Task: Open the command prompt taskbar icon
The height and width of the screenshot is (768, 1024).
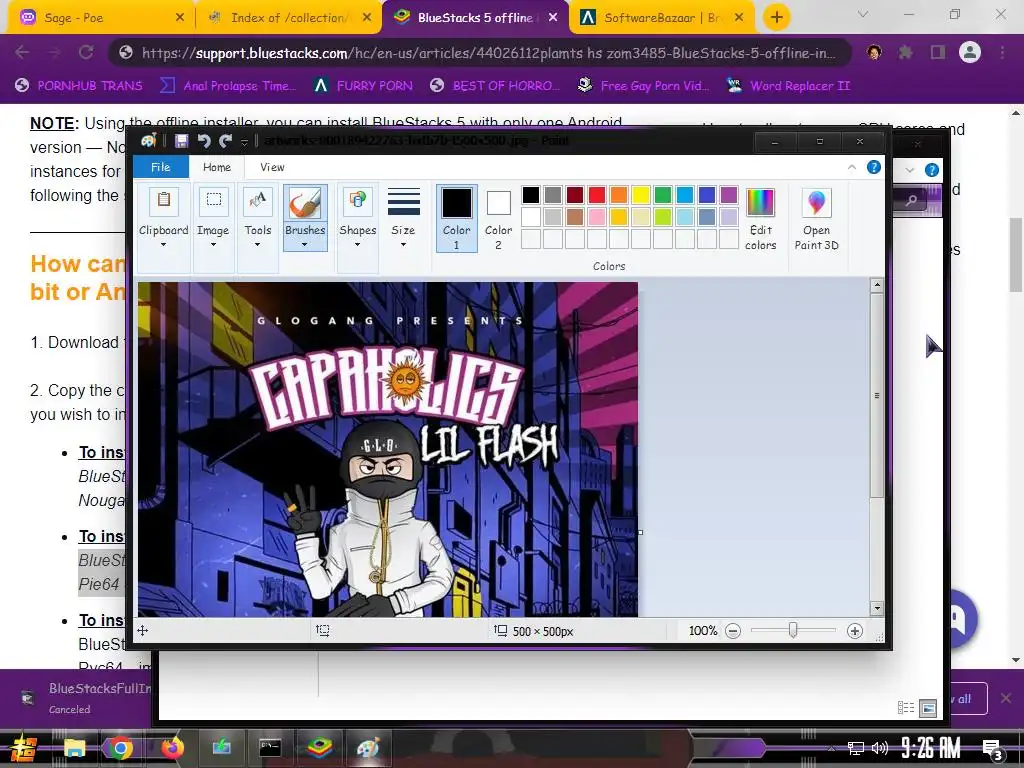Action: coord(270,748)
